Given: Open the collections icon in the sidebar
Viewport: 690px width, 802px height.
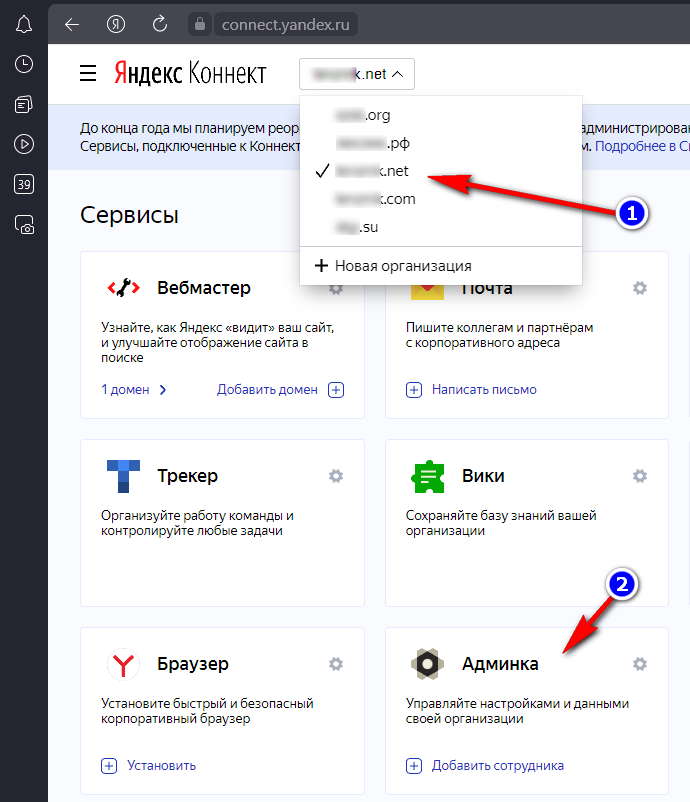Looking at the screenshot, I should (x=24, y=104).
